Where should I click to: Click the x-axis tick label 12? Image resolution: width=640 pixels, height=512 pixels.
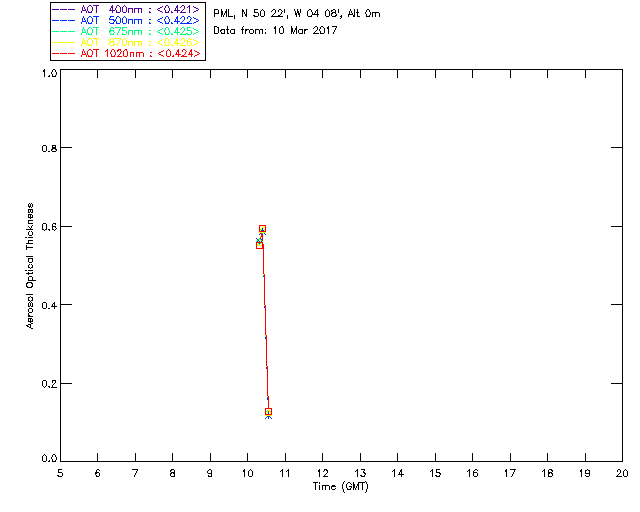point(322,473)
